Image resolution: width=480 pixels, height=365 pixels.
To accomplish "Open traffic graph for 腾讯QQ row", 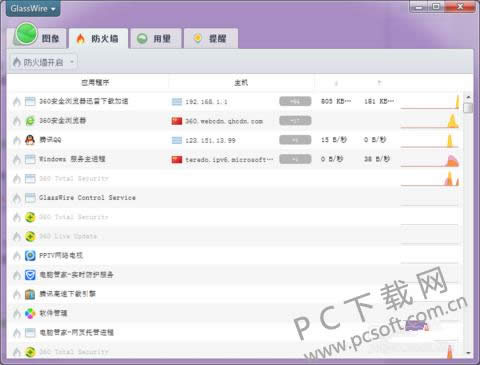I will pos(429,140).
